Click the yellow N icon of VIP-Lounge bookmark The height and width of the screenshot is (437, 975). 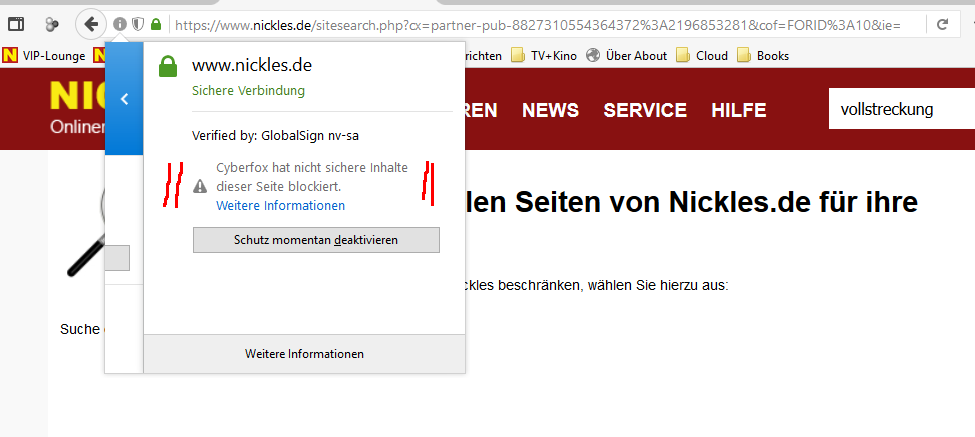[10, 56]
